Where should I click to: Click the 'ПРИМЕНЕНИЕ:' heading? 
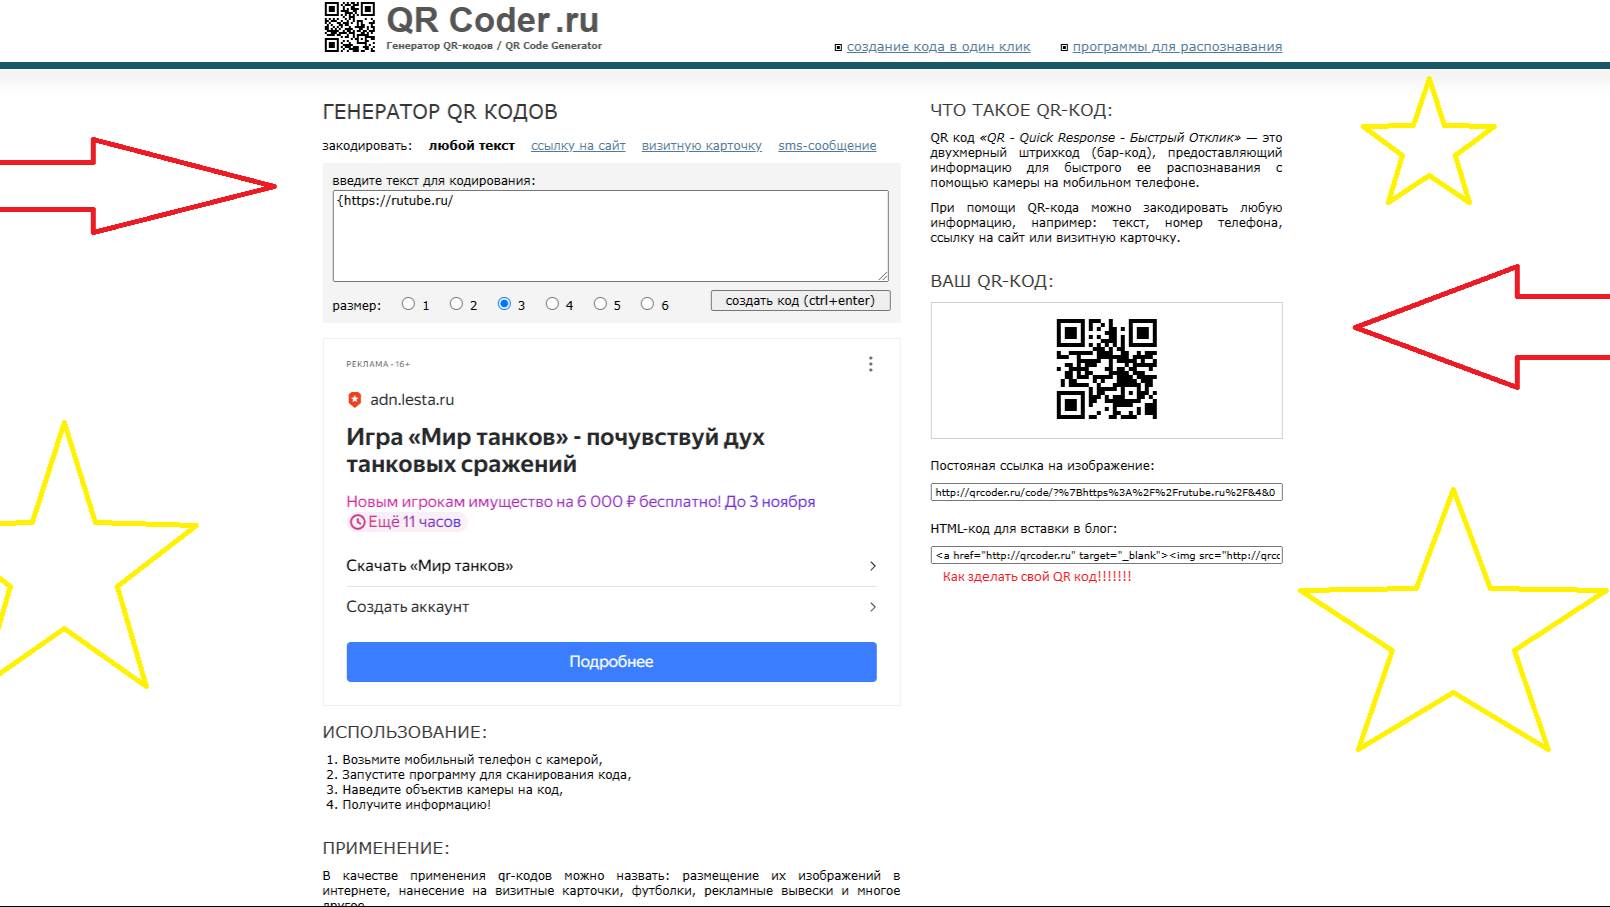(386, 848)
